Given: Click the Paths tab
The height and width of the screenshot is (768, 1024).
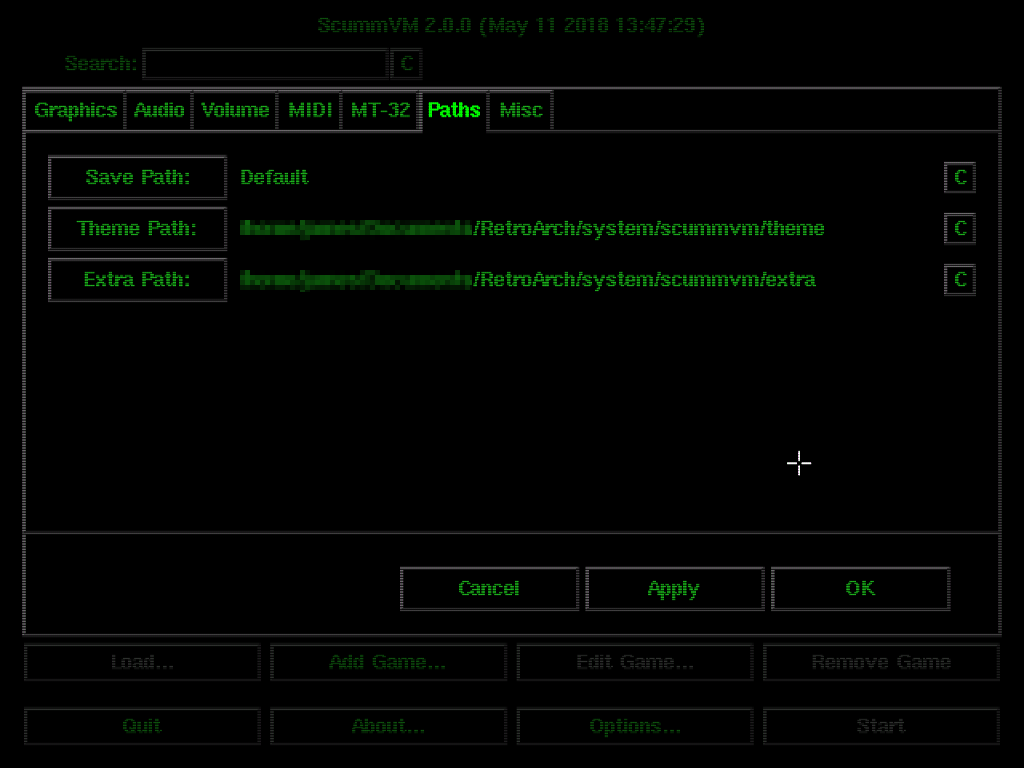Looking at the screenshot, I should [454, 110].
